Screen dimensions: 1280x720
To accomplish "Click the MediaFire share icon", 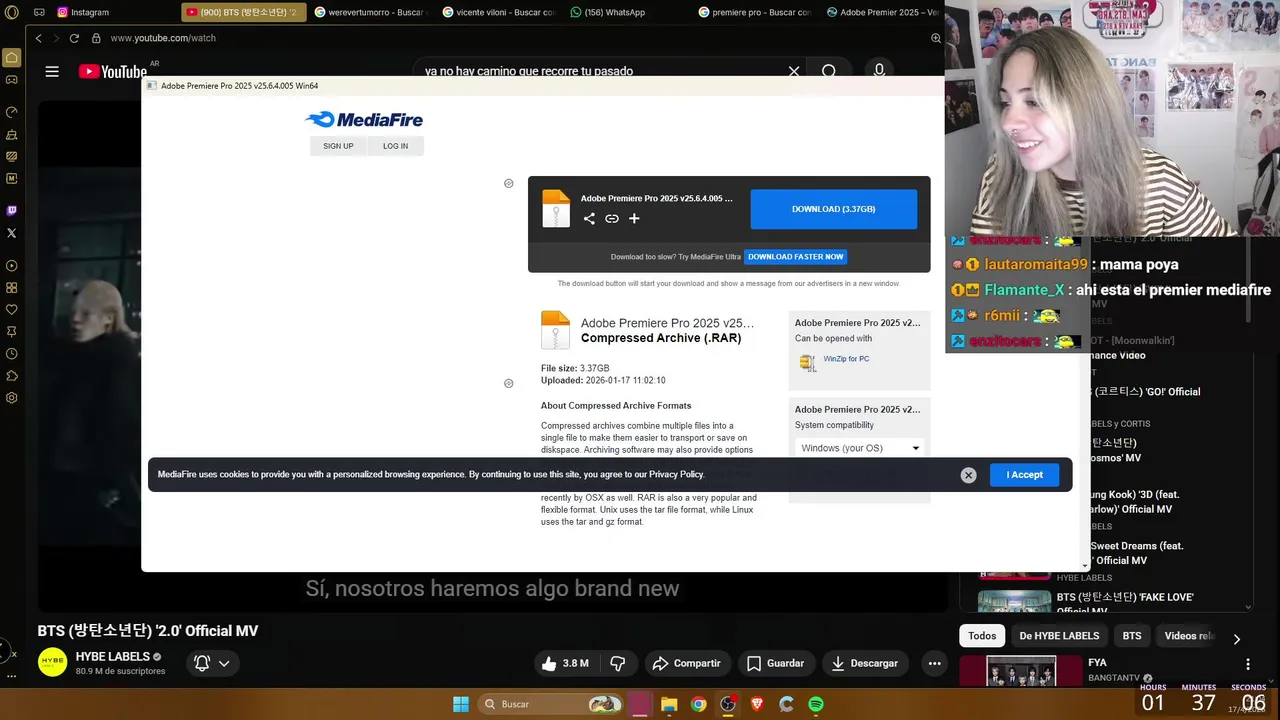I will coord(589,218).
